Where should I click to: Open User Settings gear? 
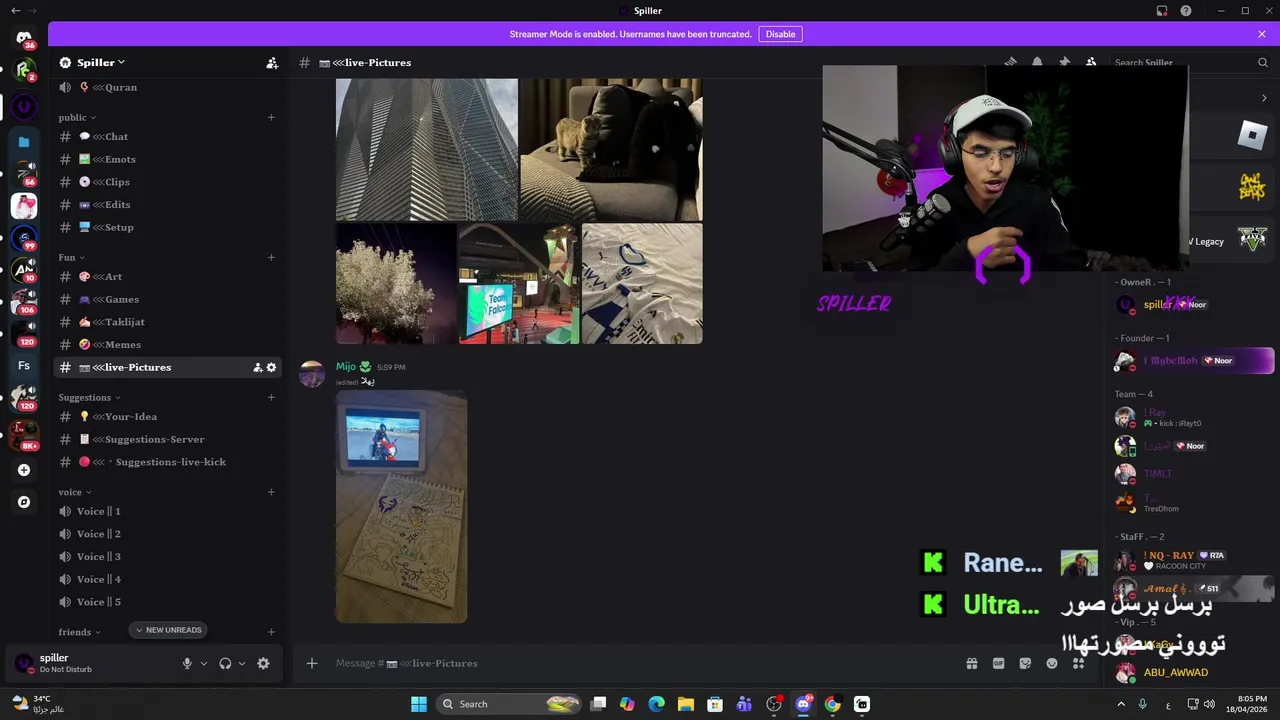(263, 663)
